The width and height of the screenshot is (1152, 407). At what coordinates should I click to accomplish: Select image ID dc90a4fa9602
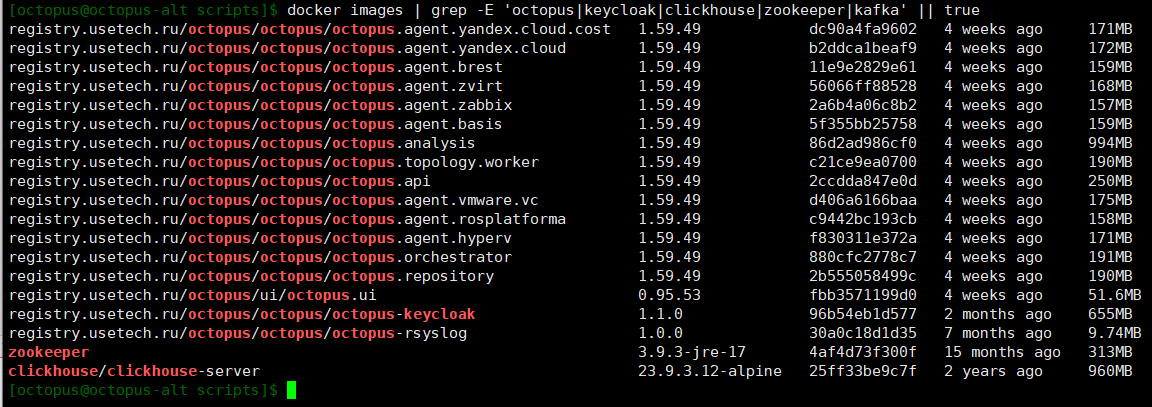click(x=863, y=29)
